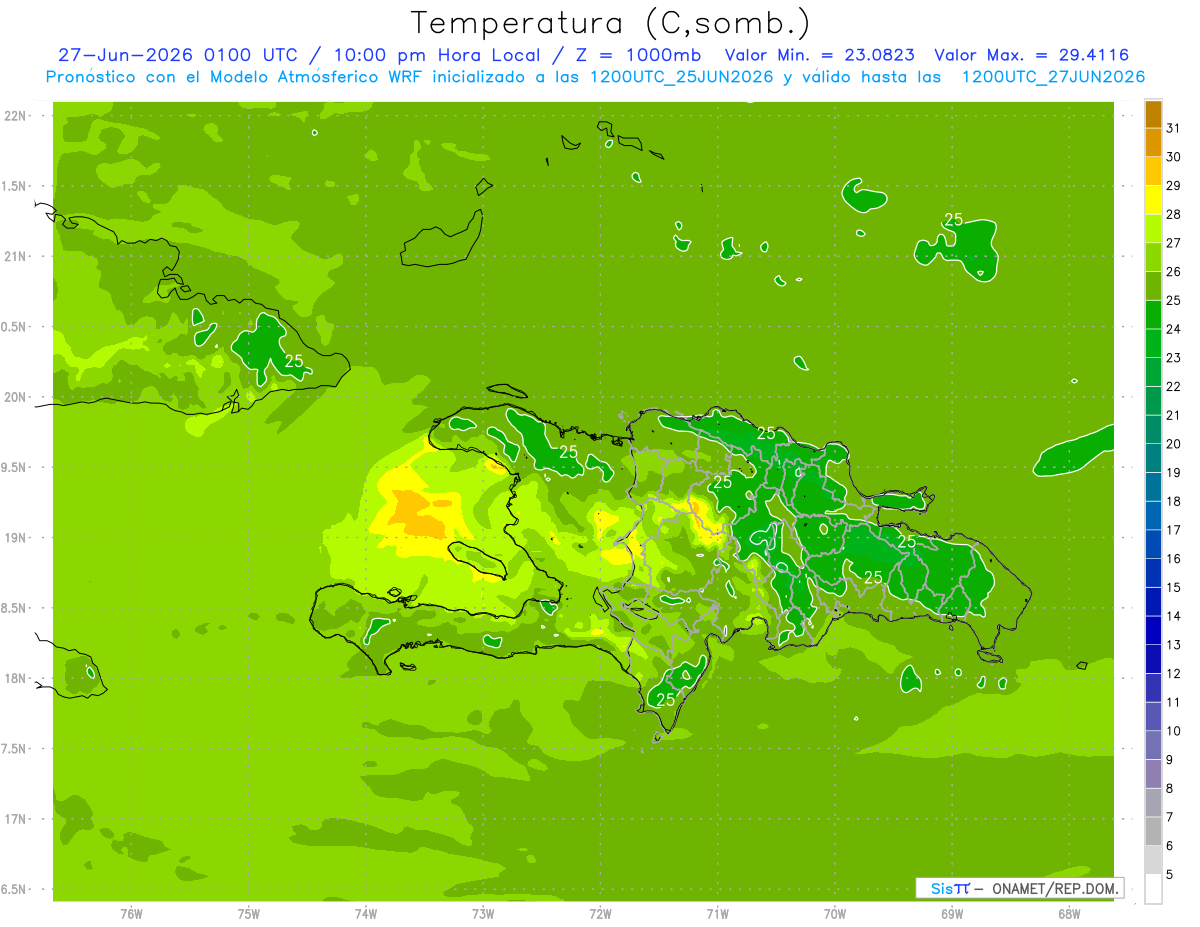Click the '25' contour label in far northeast ocean
The height and width of the screenshot is (927, 1200).
954,220
